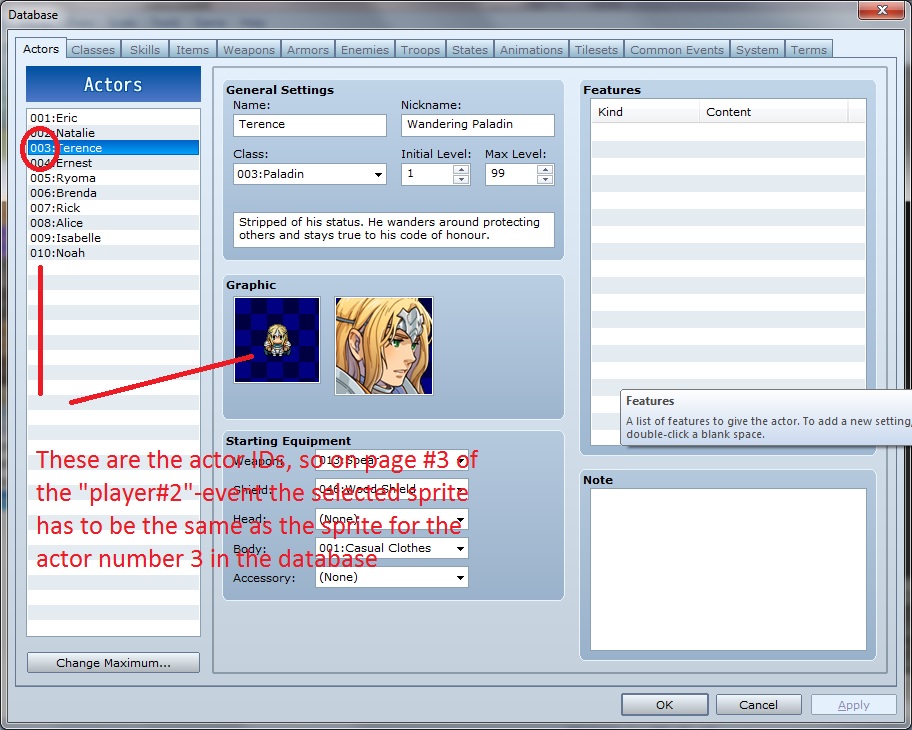Image resolution: width=912 pixels, height=730 pixels.
Task: Click Terence's walking sprite graphic
Action: tap(277, 339)
